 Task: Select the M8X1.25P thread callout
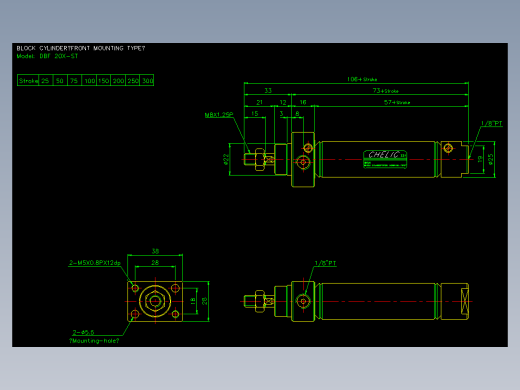pyautogui.click(x=219, y=115)
